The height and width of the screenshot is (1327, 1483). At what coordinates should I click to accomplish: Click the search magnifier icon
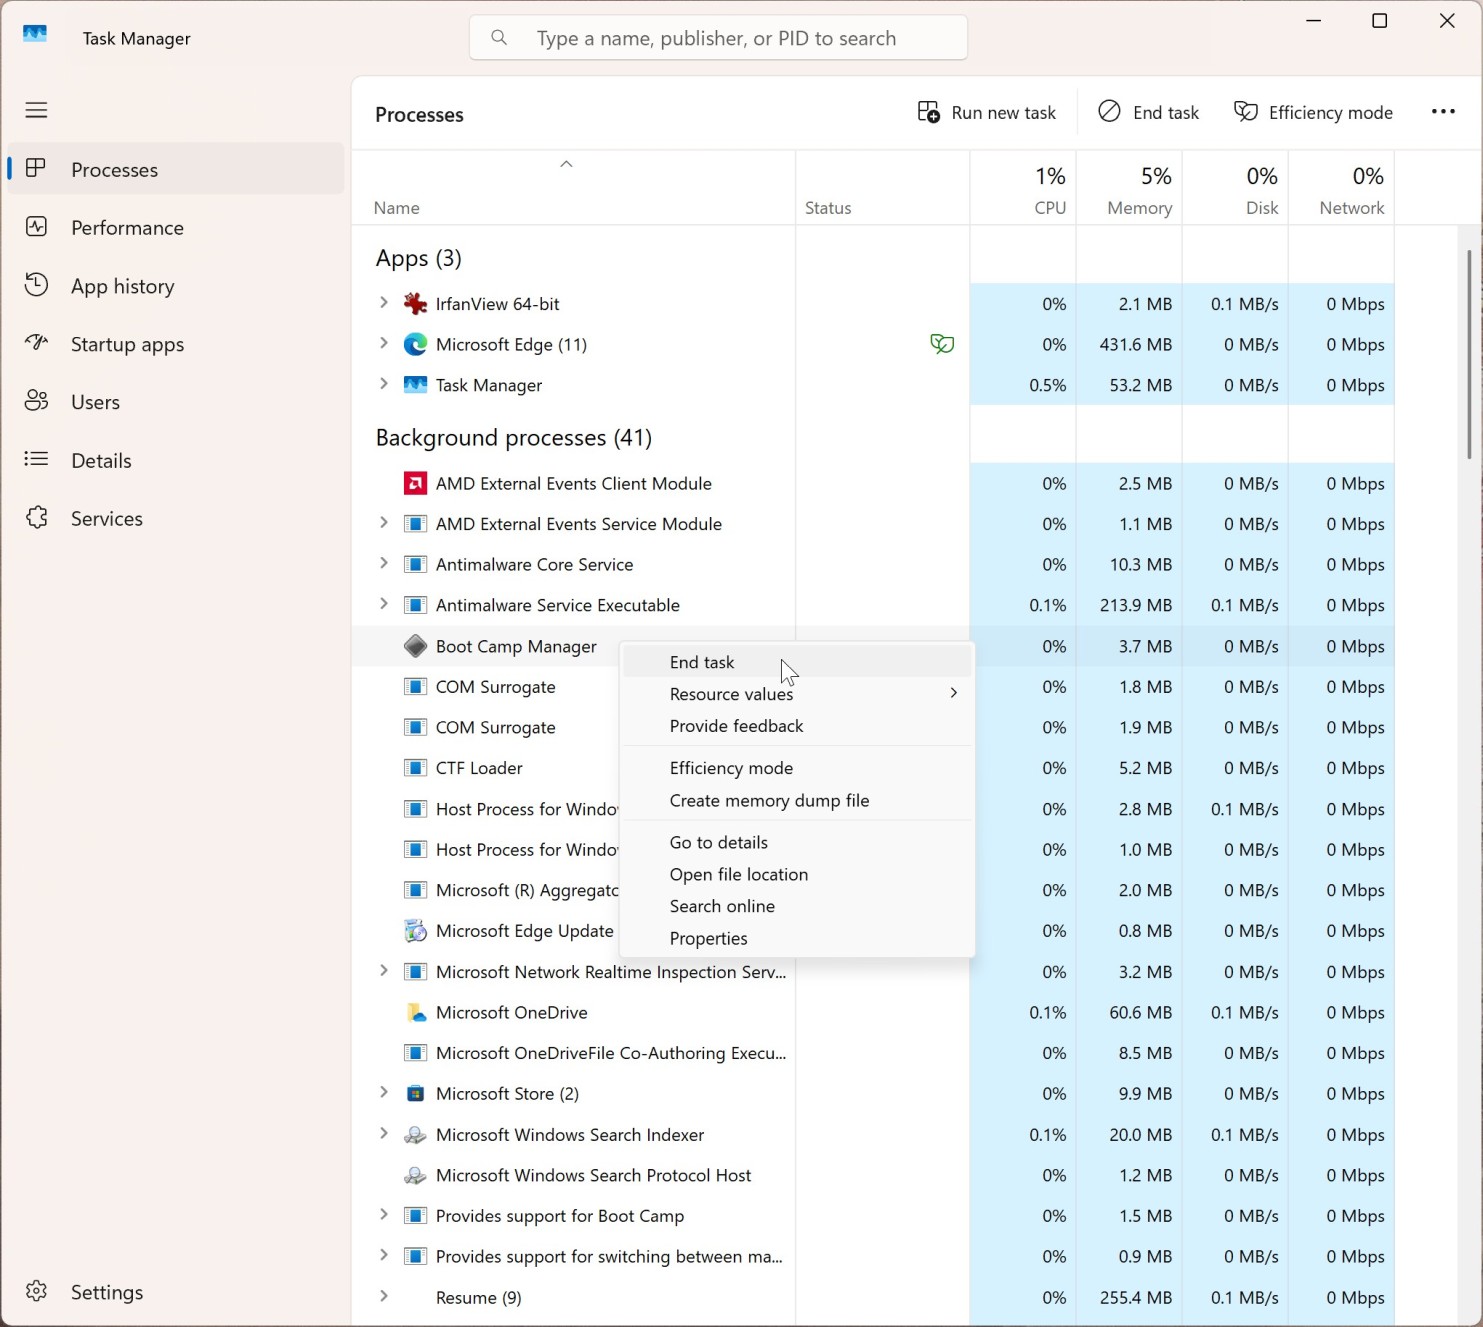(x=499, y=38)
